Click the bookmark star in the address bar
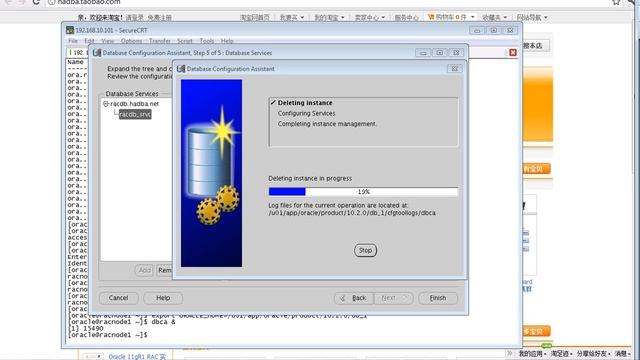 point(616,2)
